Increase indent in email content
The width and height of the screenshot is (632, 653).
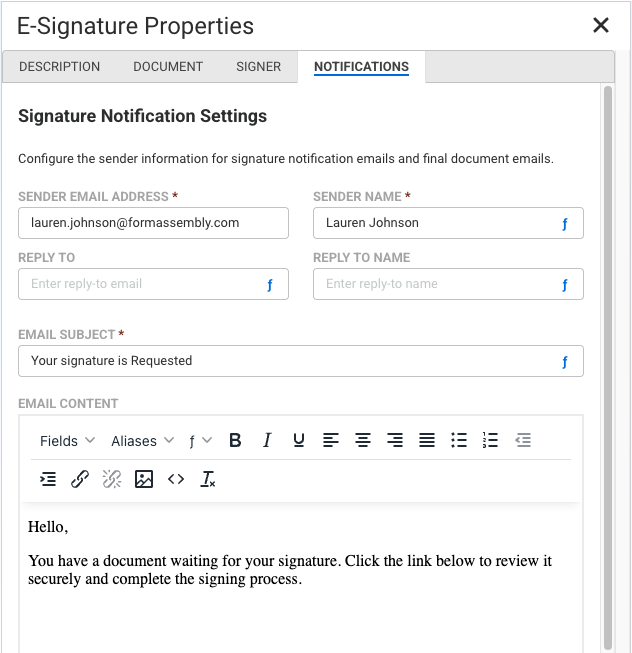(x=48, y=479)
